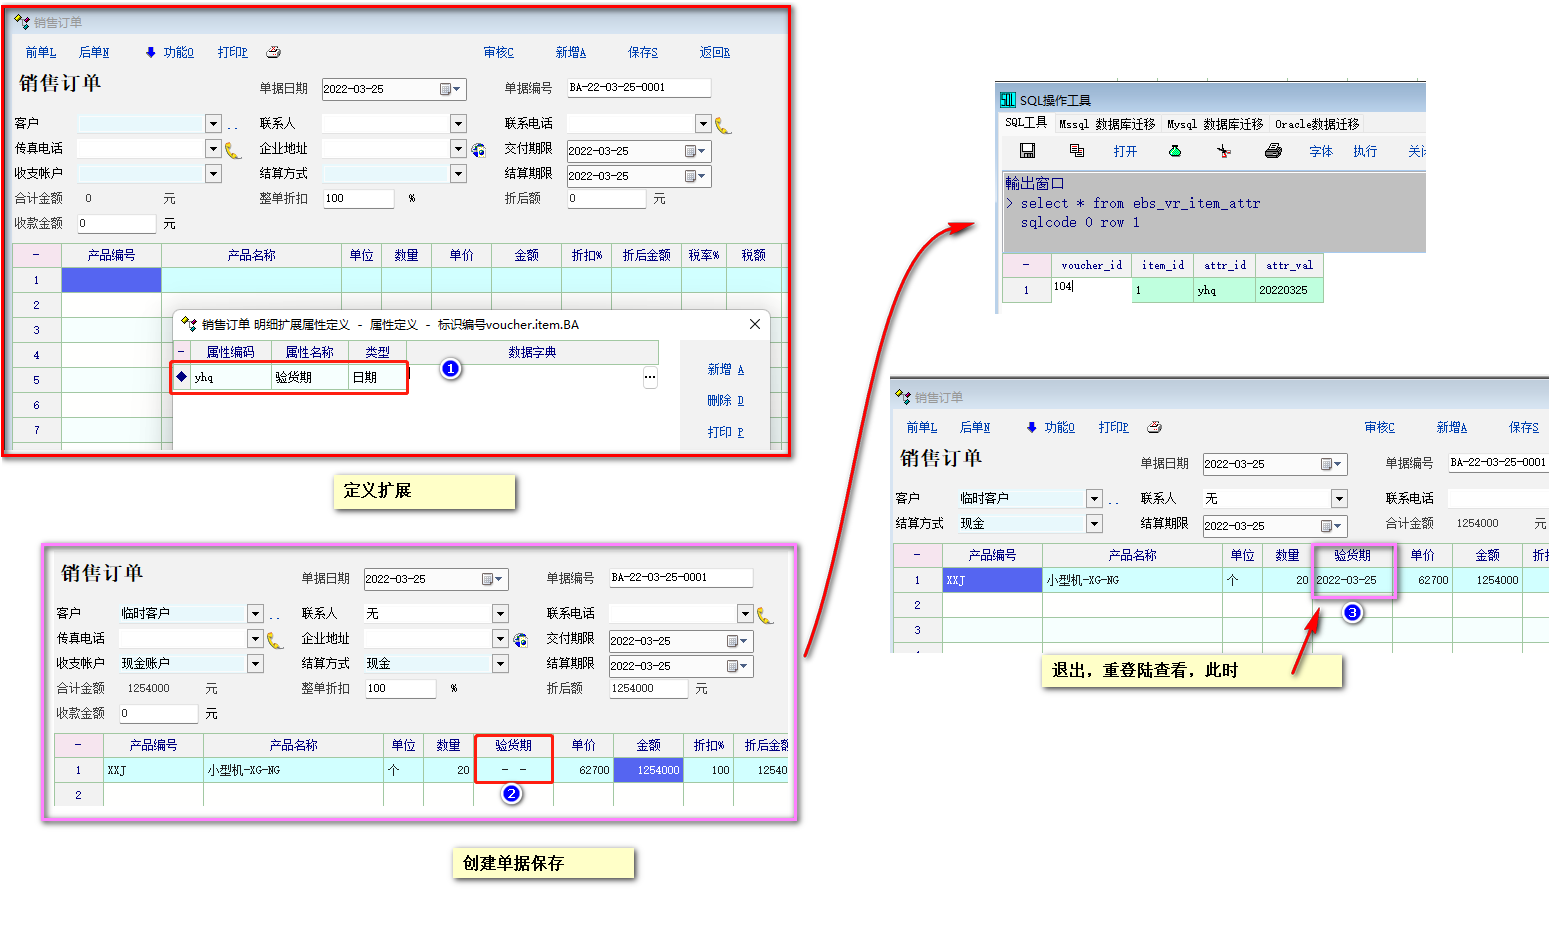Image resolution: width=1549 pixels, height=935 pixels.
Task: Click globe icon beside 企业地址 in 现金账户 form
Action: 521,639
